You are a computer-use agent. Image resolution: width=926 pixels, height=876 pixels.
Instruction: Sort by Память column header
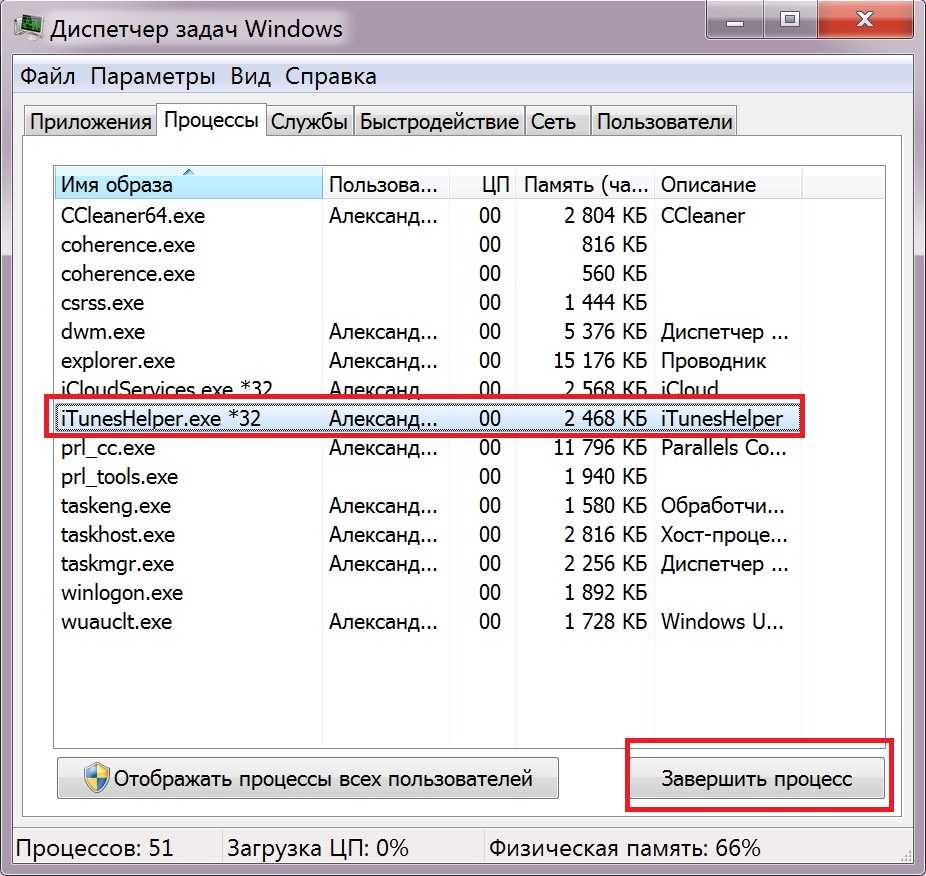[586, 184]
